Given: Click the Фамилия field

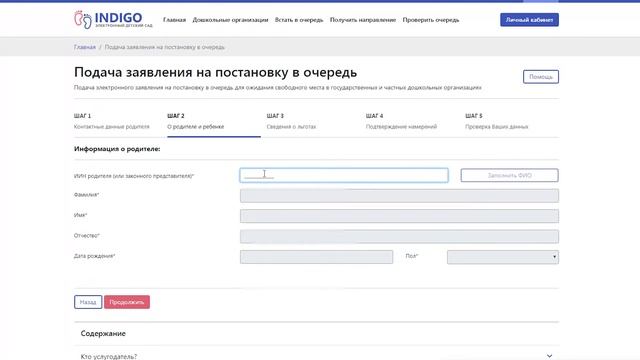Looking at the screenshot, I should pos(399,196).
